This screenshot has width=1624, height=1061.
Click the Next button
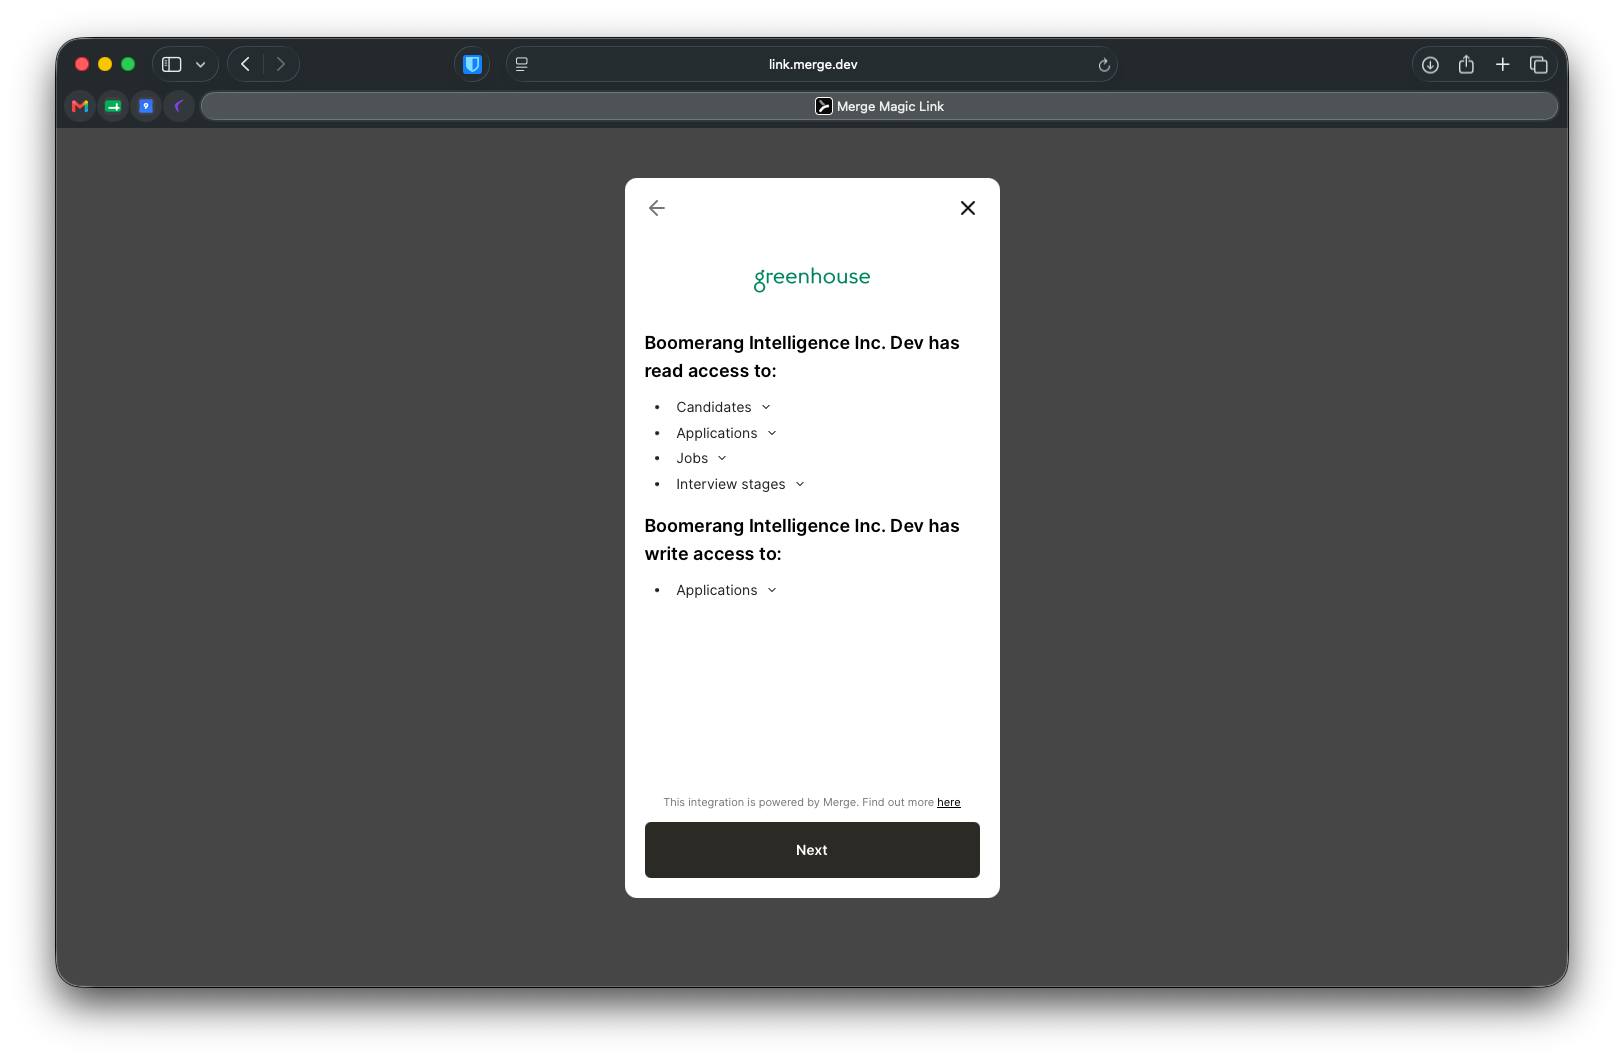pos(812,850)
